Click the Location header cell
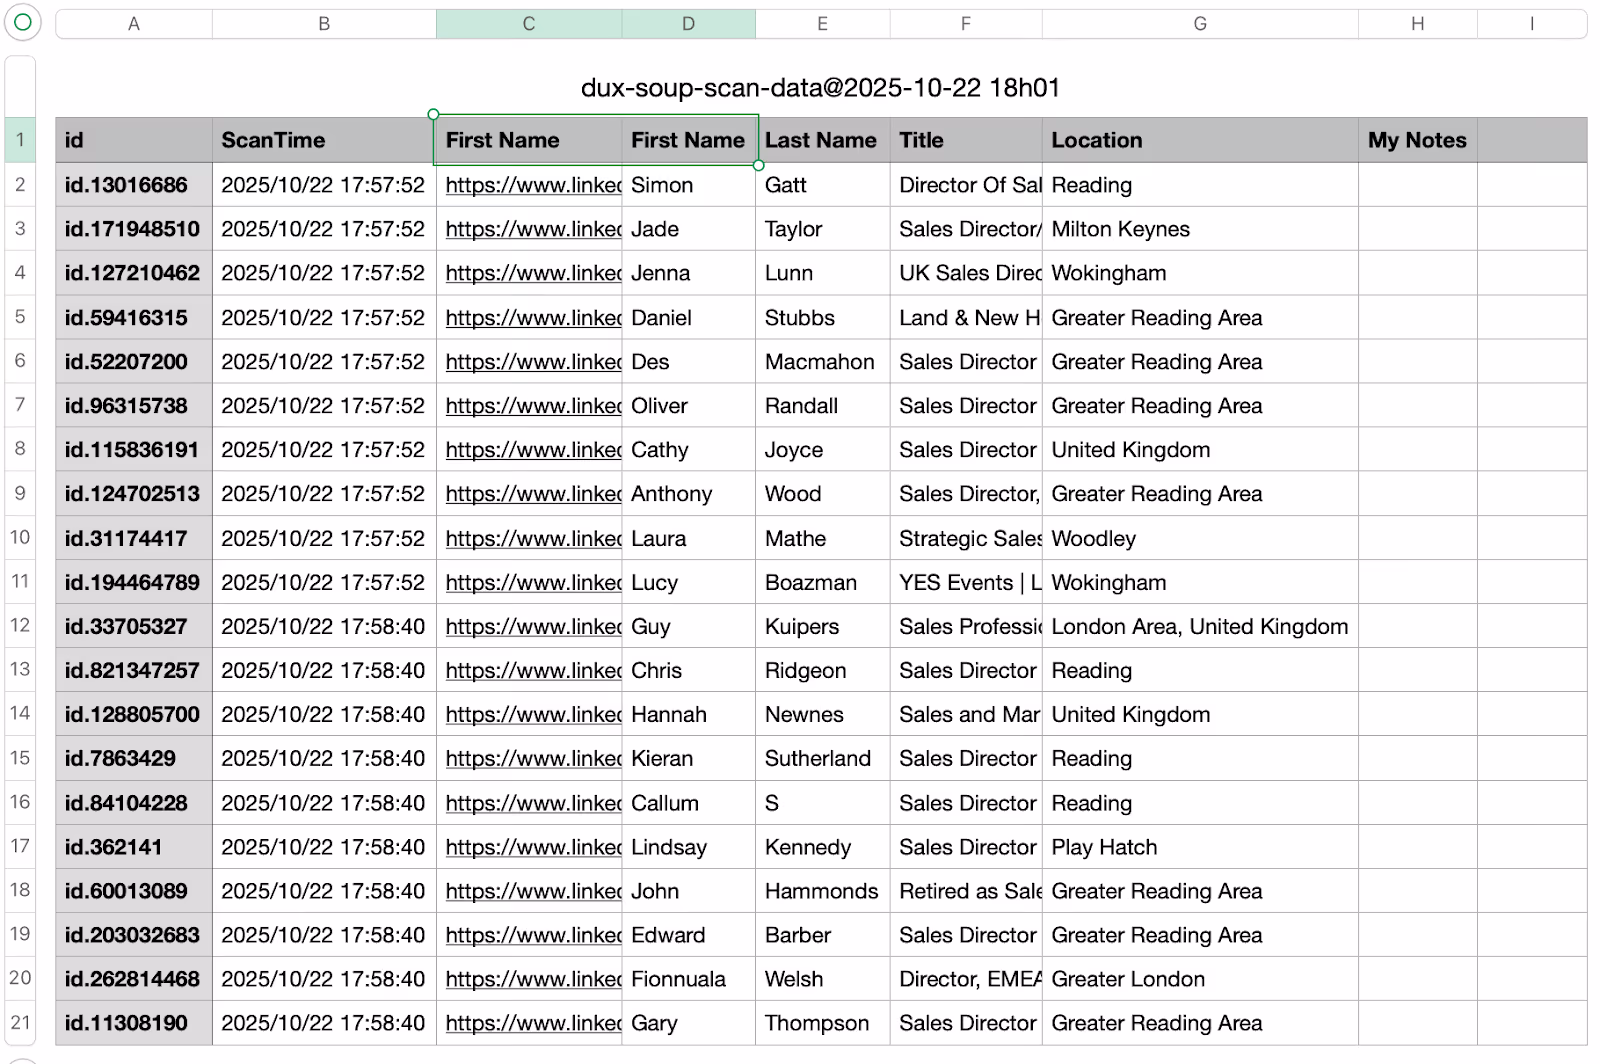The height and width of the screenshot is (1064, 1600). tap(1200, 140)
